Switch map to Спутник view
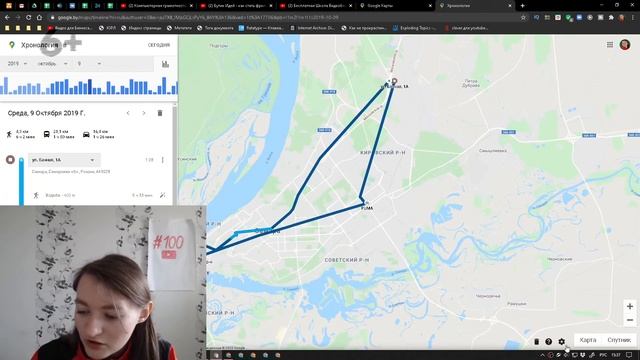The height and width of the screenshot is (360, 640). coord(619,340)
